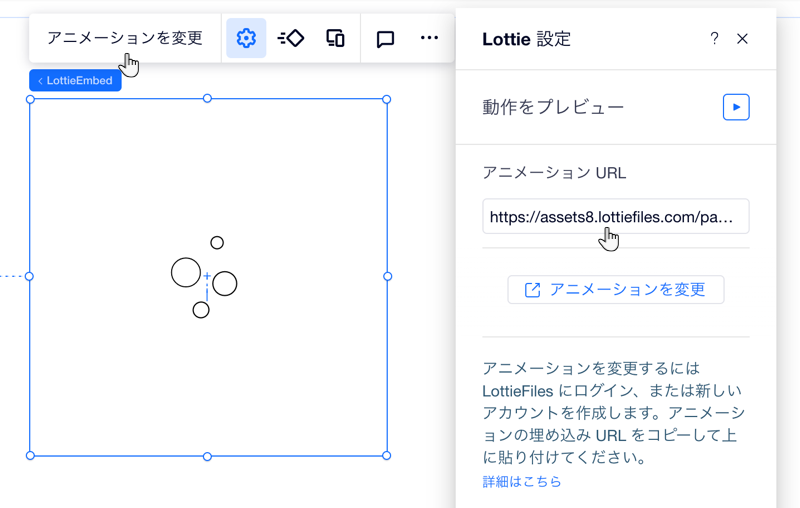This screenshot has height=508, width=800.
Task: Close the Lottie 設定 panel
Action: click(x=742, y=38)
